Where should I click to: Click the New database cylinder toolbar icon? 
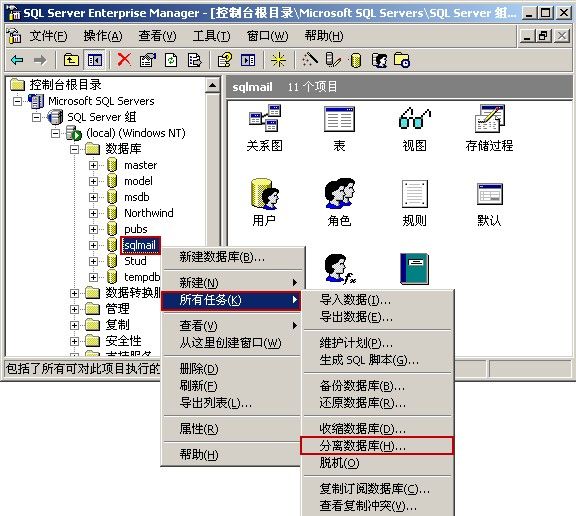(x=356, y=60)
